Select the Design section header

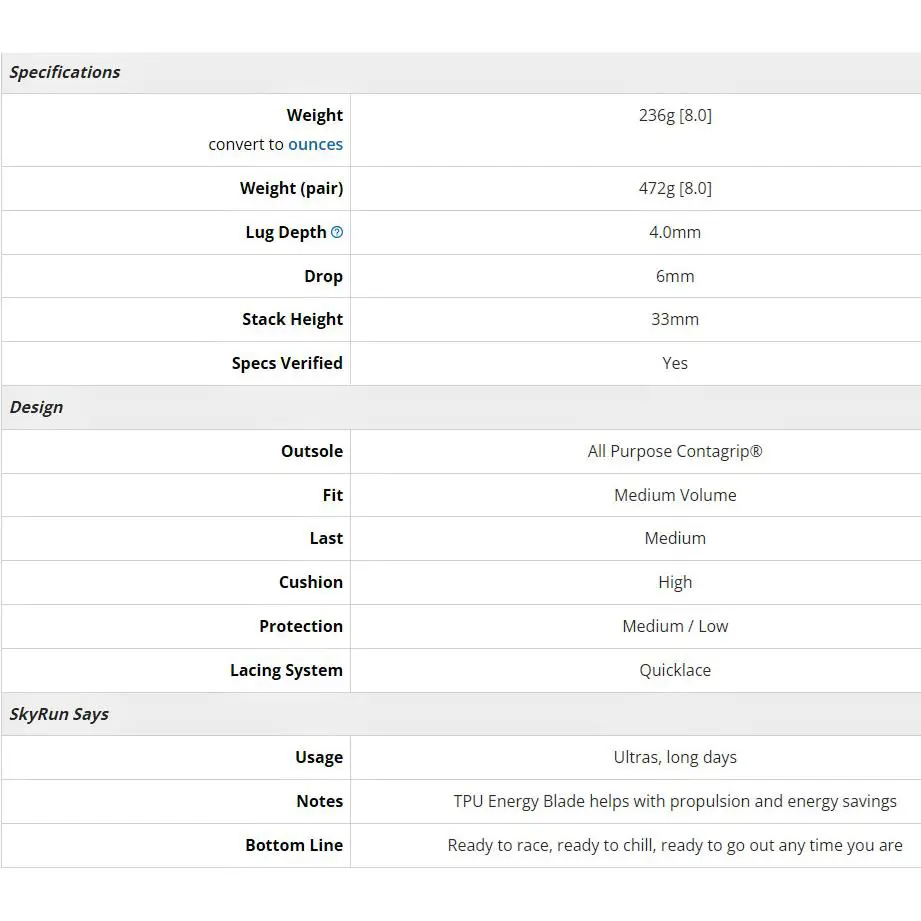tap(36, 407)
